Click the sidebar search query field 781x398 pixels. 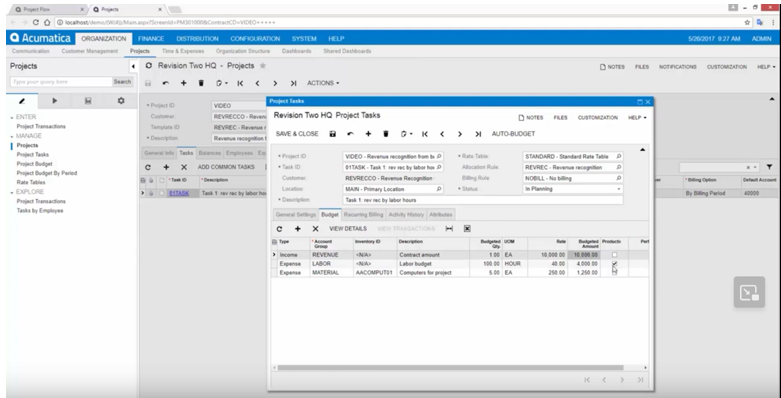tap(61, 82)
